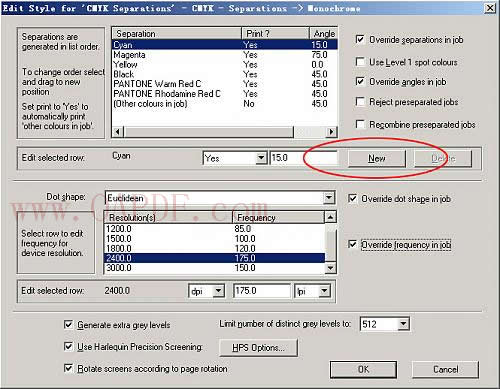
Task: Uncheck Generate extra grey levels
Action: coord(68,324)
